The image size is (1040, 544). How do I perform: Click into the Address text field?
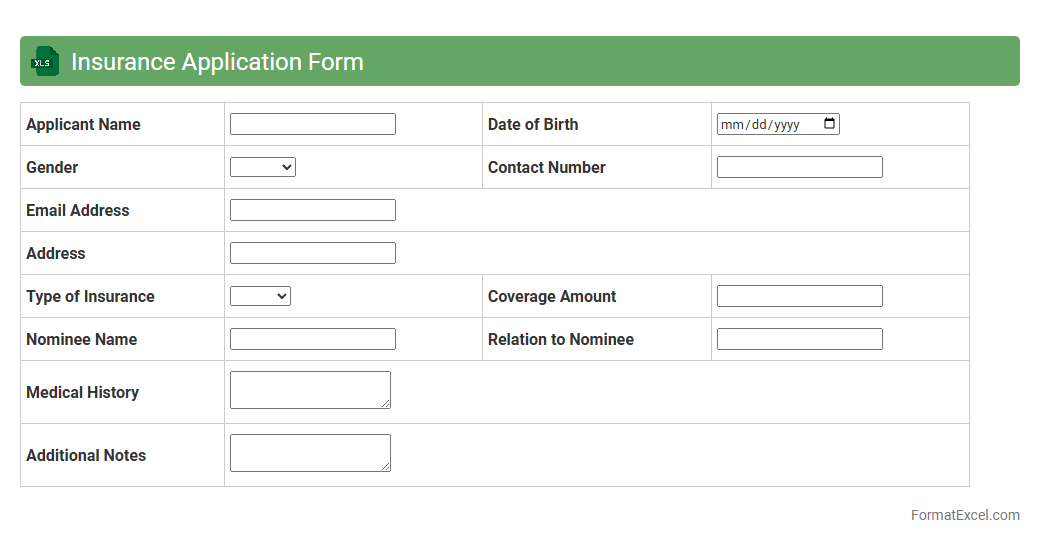coord(312,253)
